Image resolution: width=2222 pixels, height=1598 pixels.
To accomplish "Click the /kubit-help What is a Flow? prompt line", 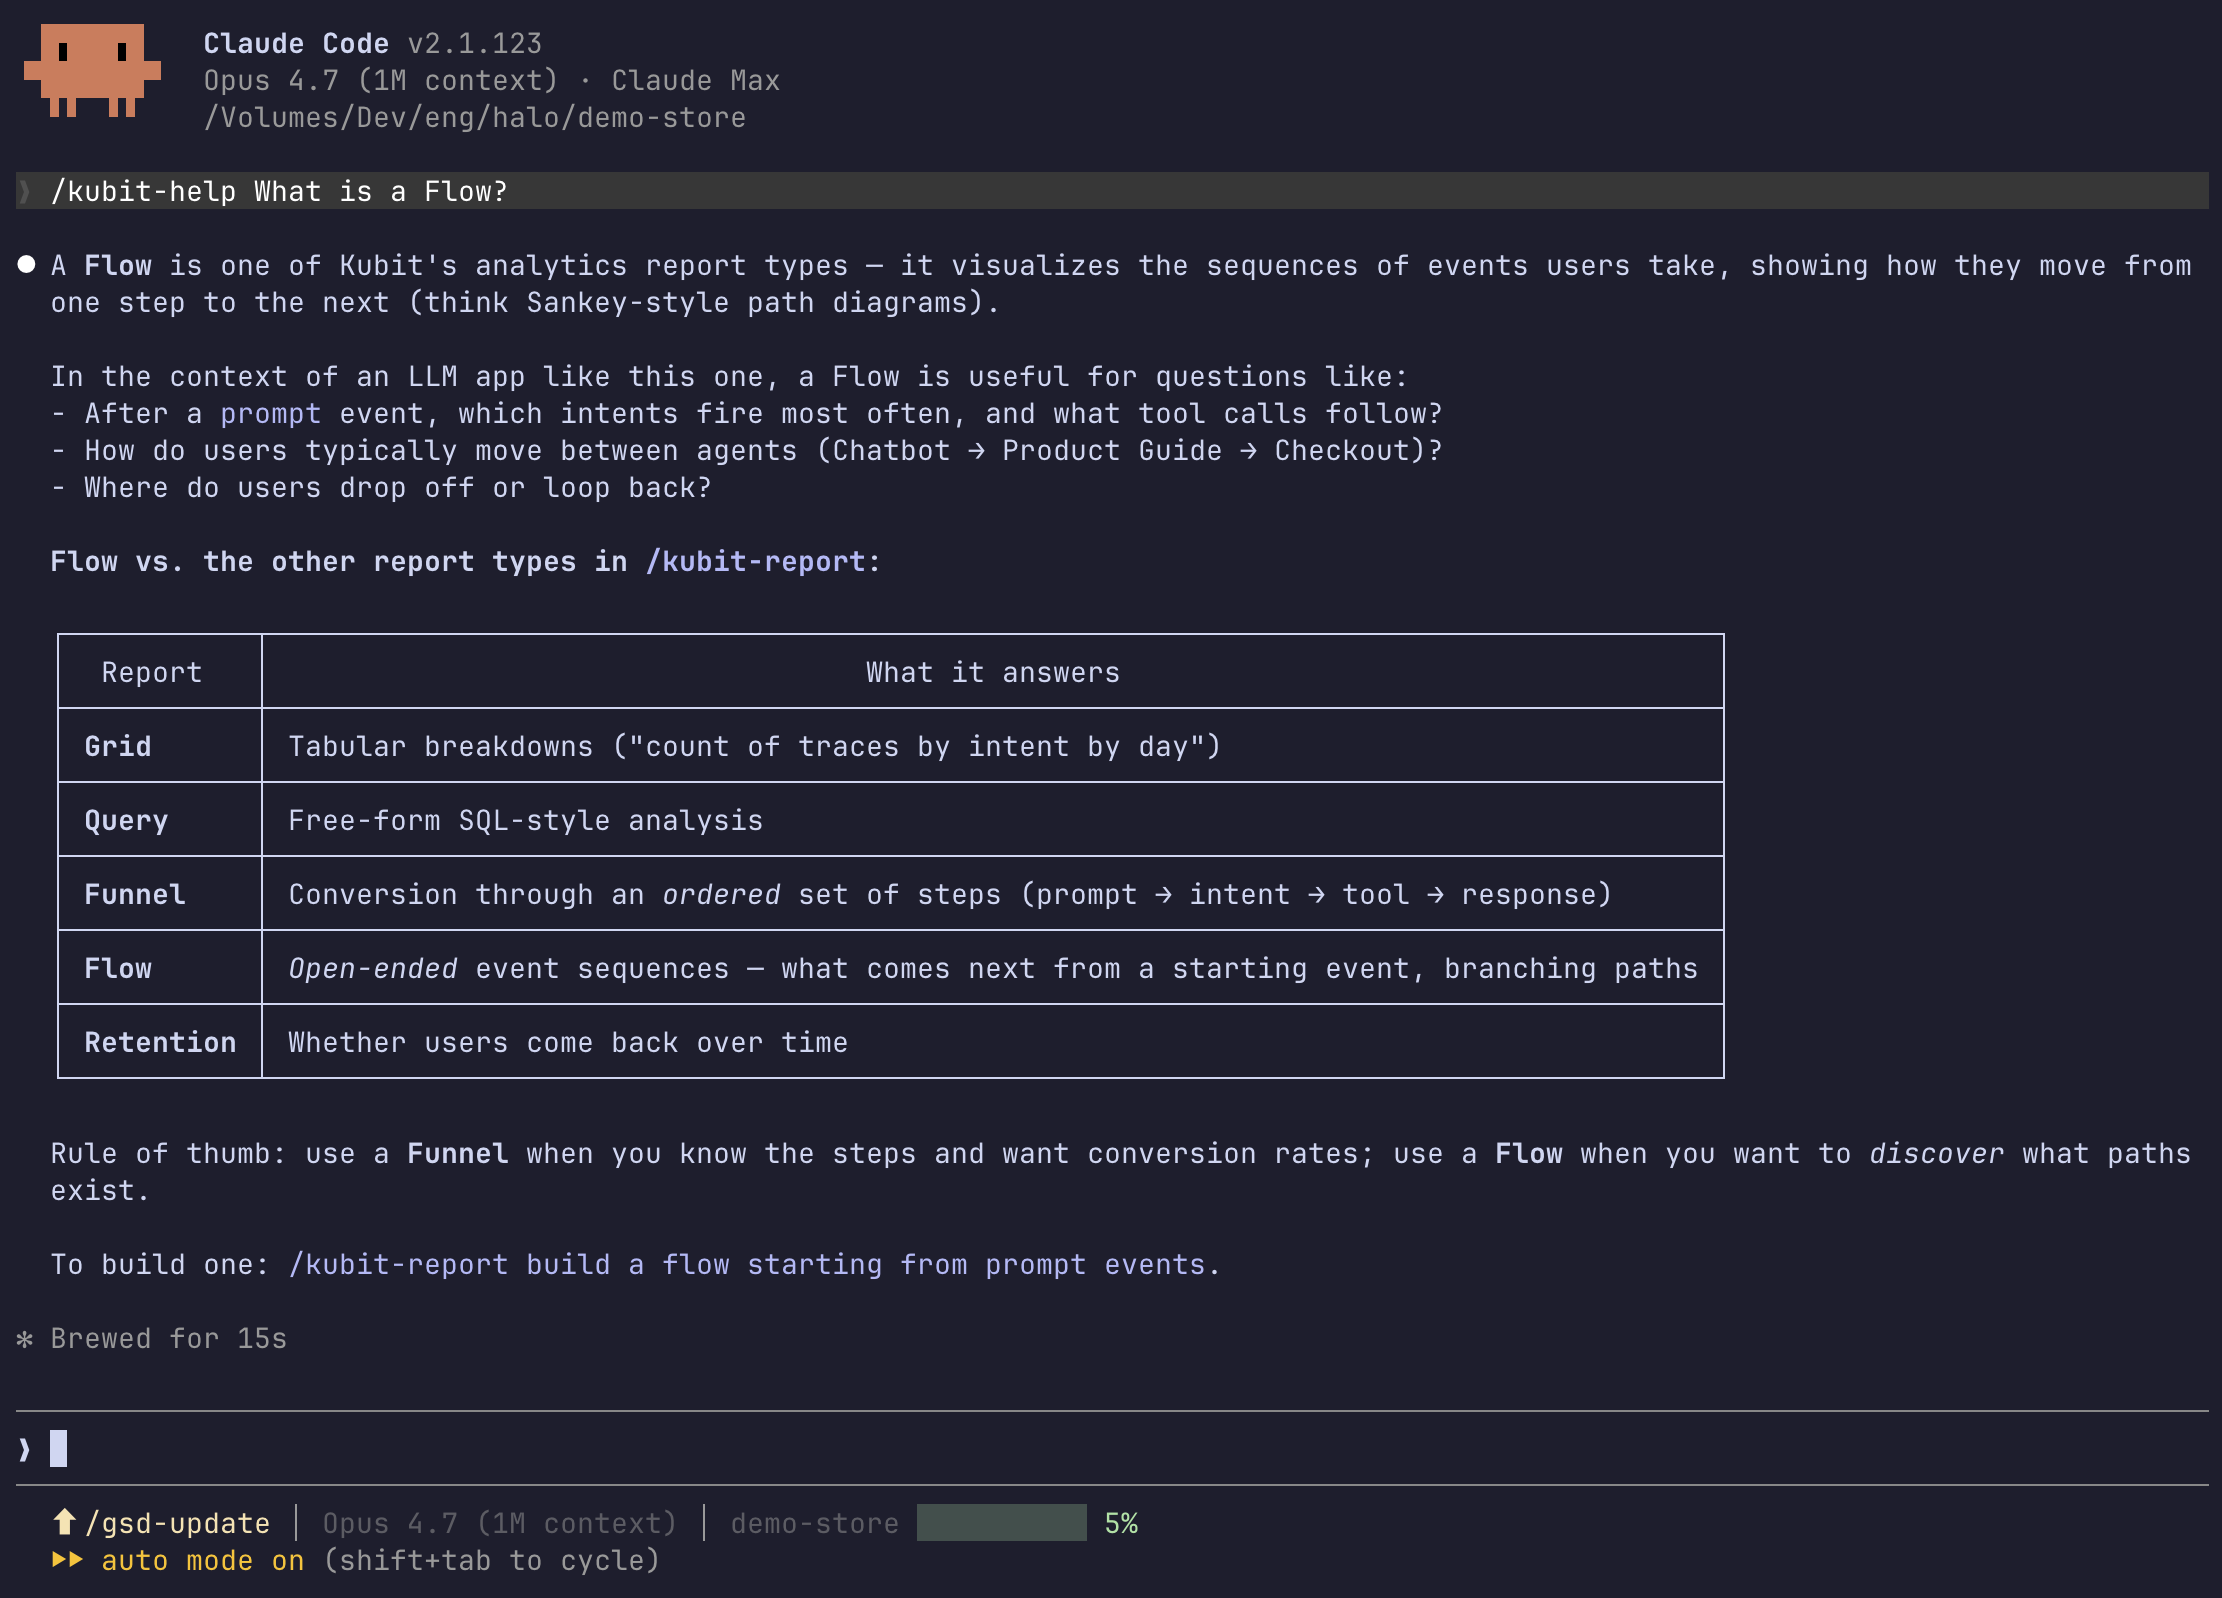I will coord(1112,191).
